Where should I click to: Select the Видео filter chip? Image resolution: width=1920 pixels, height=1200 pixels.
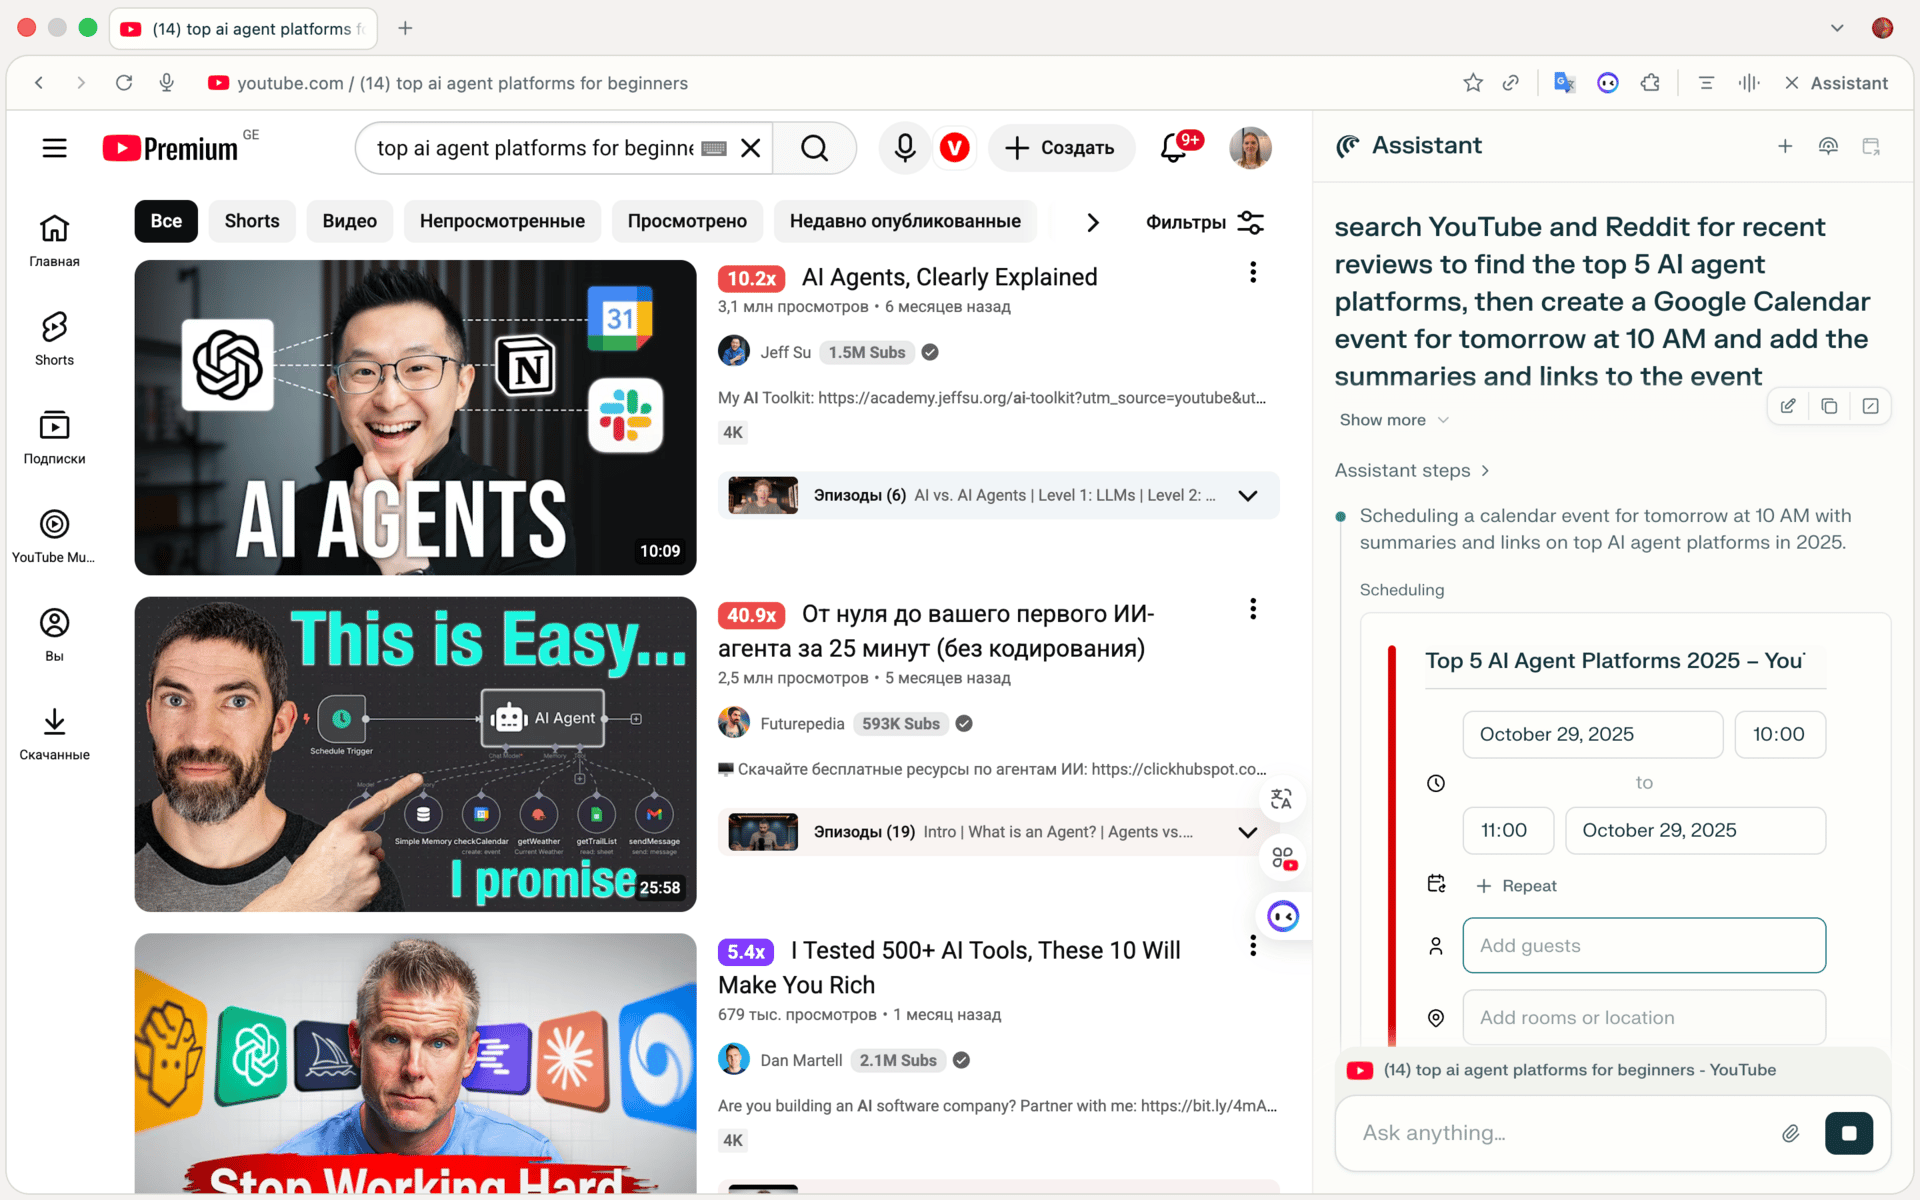click(349, 221)
